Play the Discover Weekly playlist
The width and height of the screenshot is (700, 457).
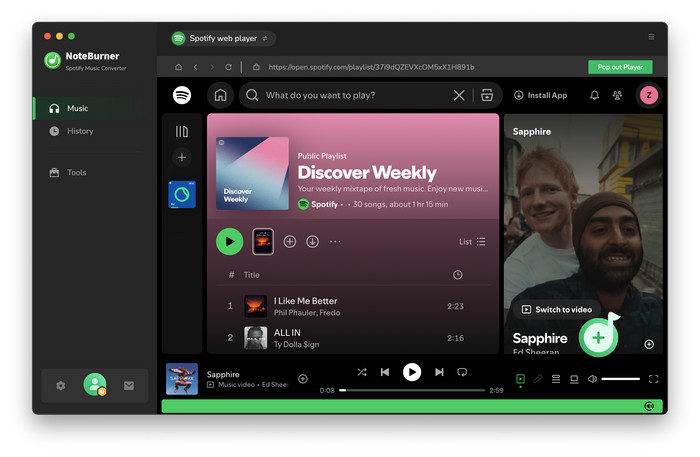[229, 241]
